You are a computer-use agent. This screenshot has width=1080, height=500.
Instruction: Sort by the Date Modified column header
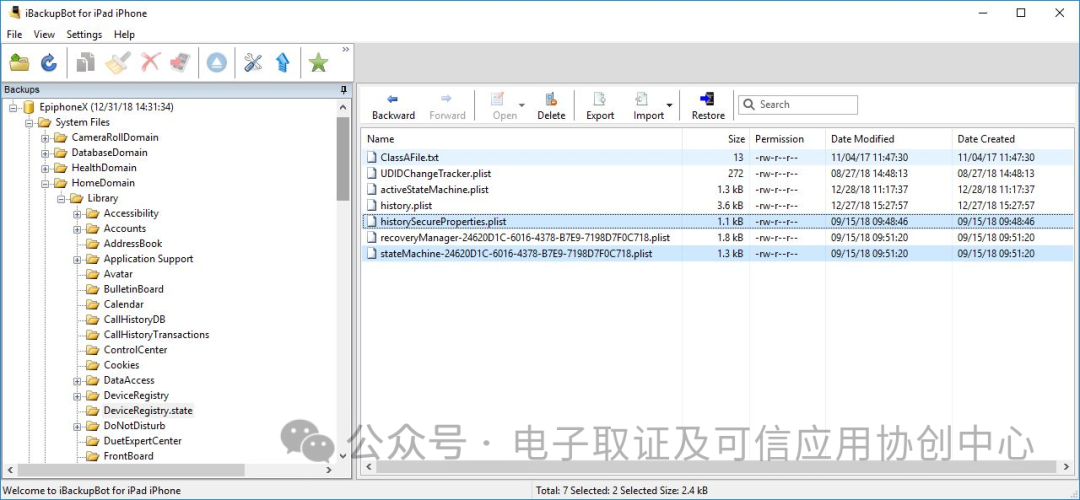(x=888, y=138)
